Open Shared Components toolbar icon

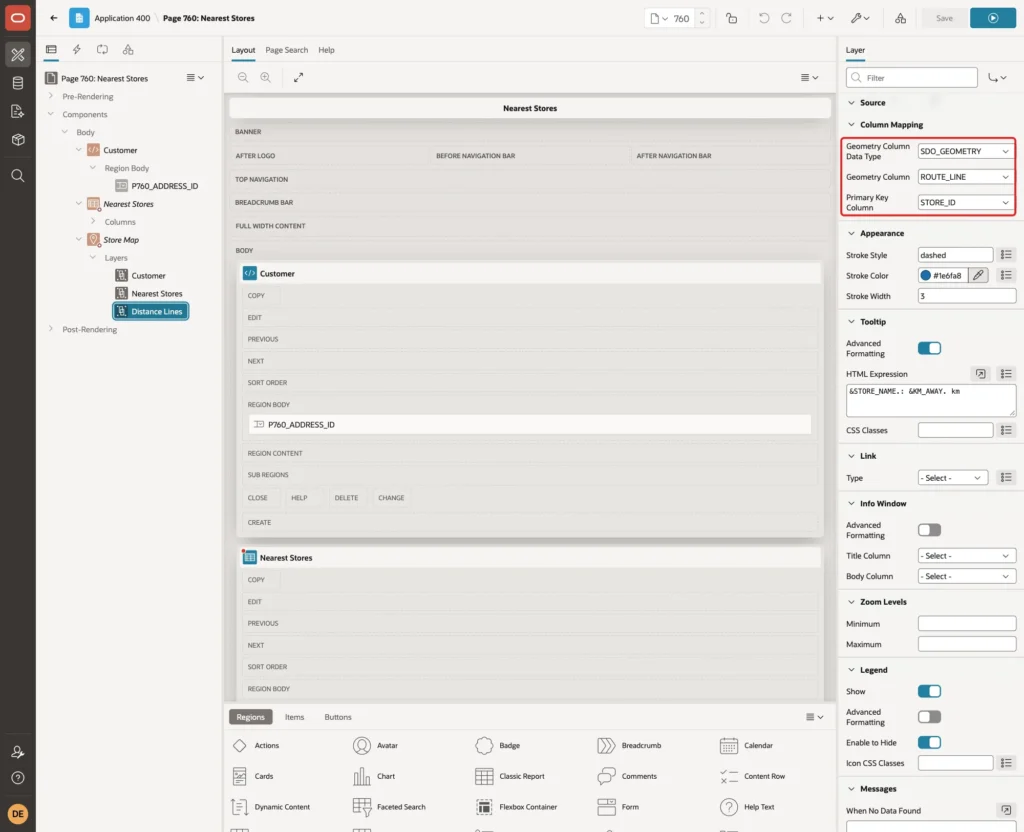900,18
